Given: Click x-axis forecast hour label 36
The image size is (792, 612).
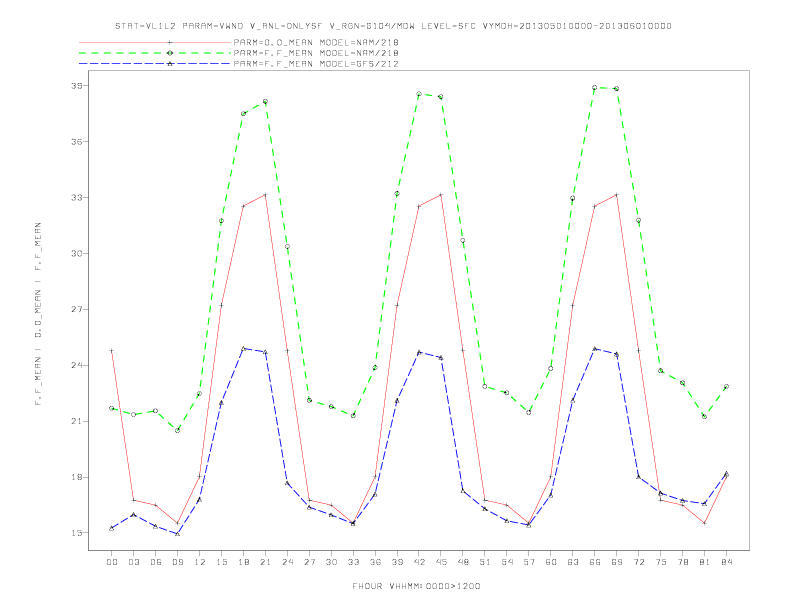Looking at the screenshot, I should (x=375, y=562).
